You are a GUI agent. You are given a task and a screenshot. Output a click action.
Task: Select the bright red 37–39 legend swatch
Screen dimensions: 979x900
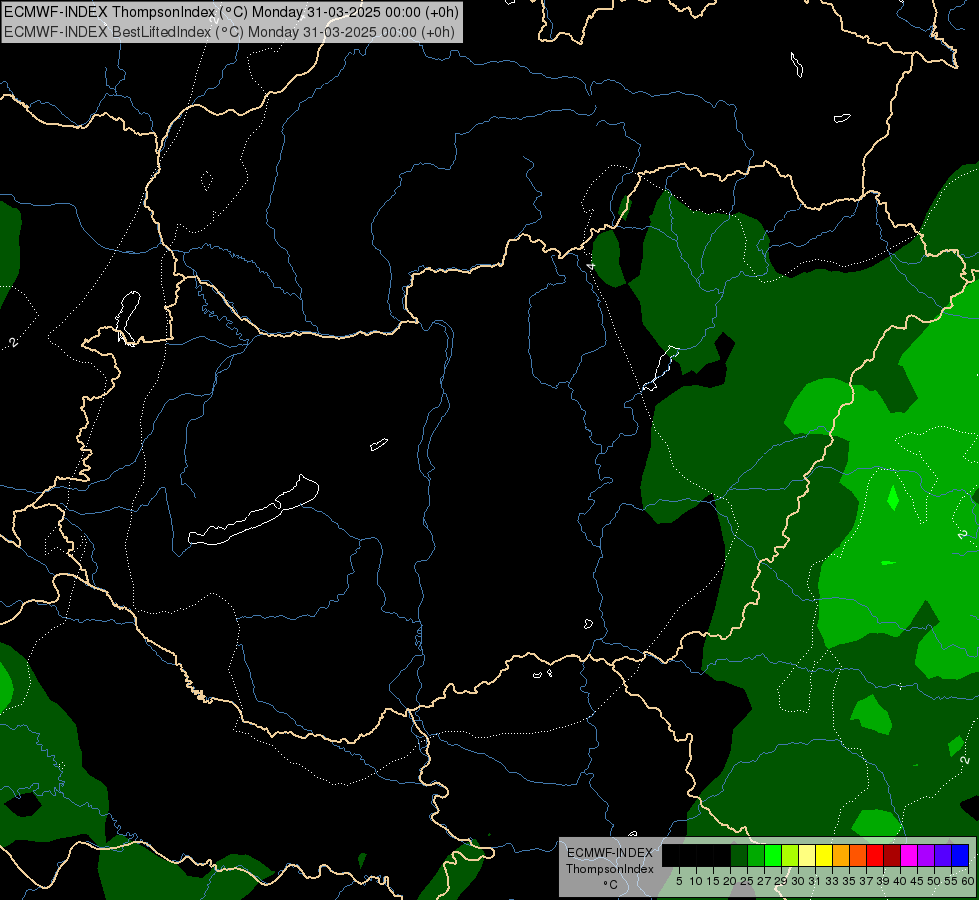(x=875, y=855)
